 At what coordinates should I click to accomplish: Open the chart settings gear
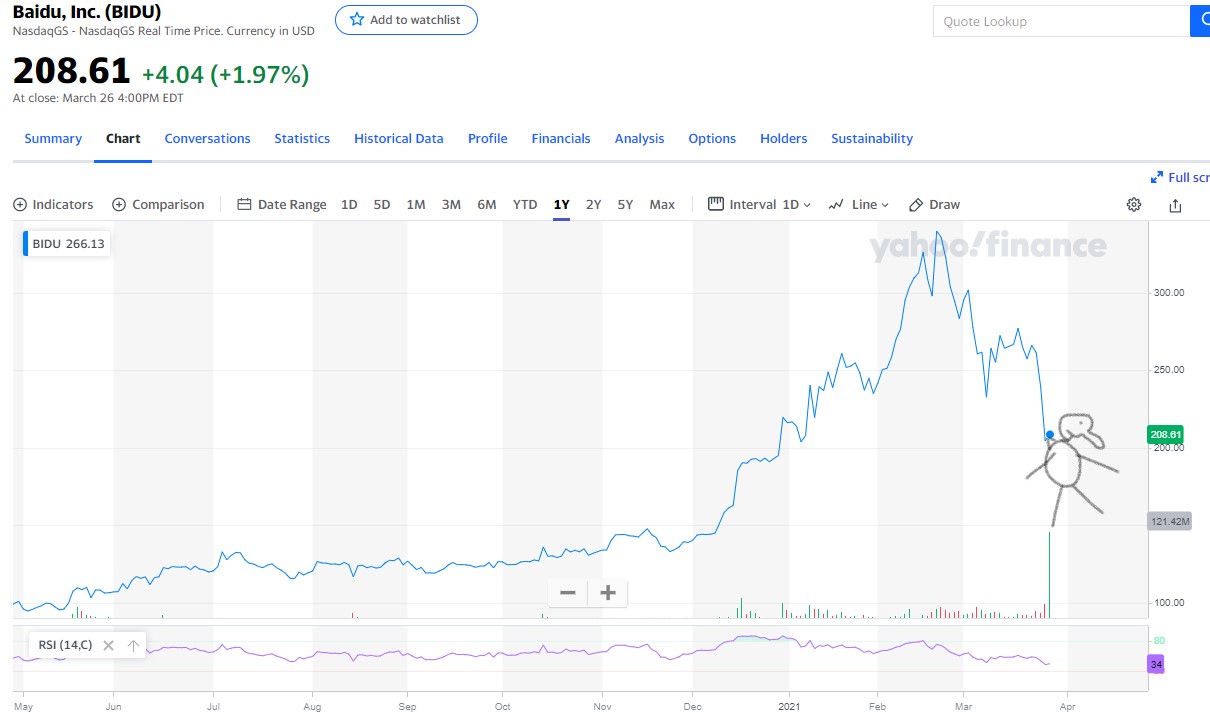(x=1133, y=205)
